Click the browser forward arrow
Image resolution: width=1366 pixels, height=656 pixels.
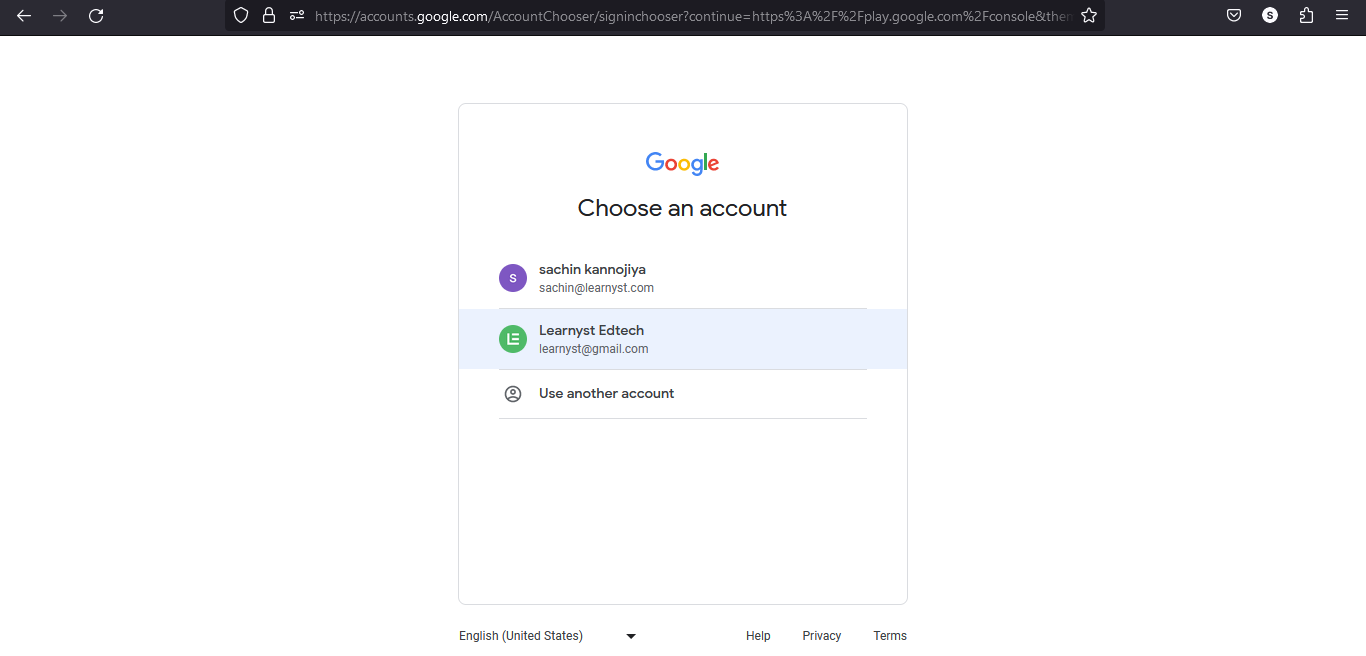(60, 16)
